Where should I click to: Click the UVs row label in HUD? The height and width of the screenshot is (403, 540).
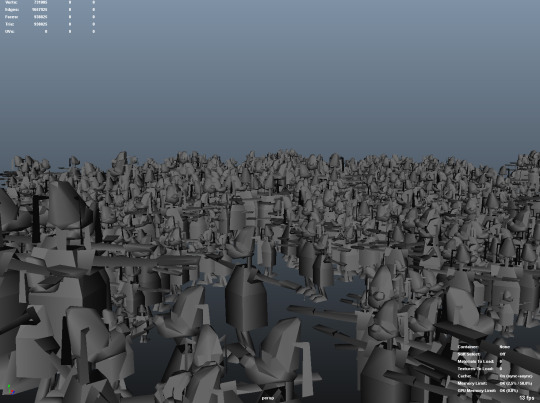point(10,31)
